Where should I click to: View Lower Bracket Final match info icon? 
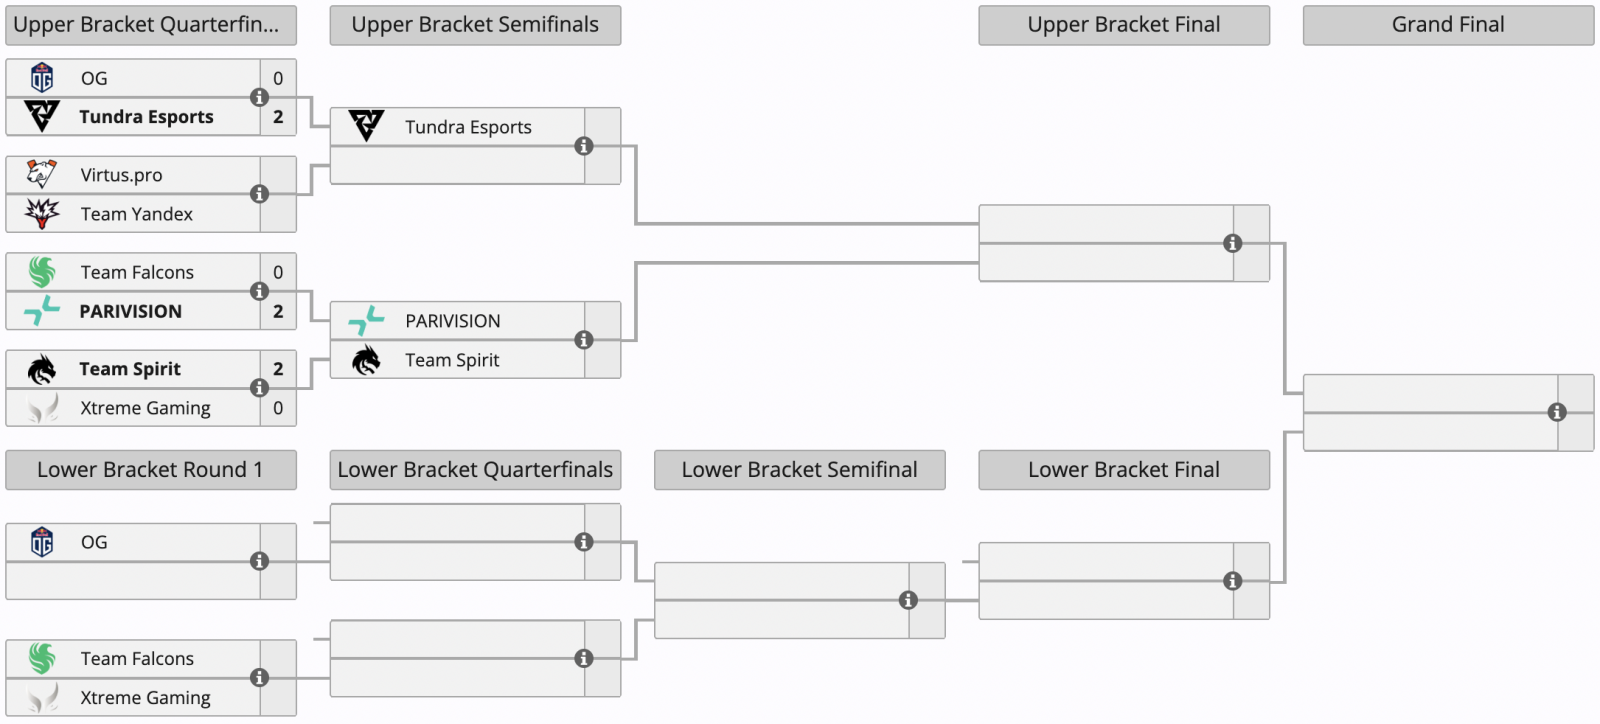(x=1232, y=581)
